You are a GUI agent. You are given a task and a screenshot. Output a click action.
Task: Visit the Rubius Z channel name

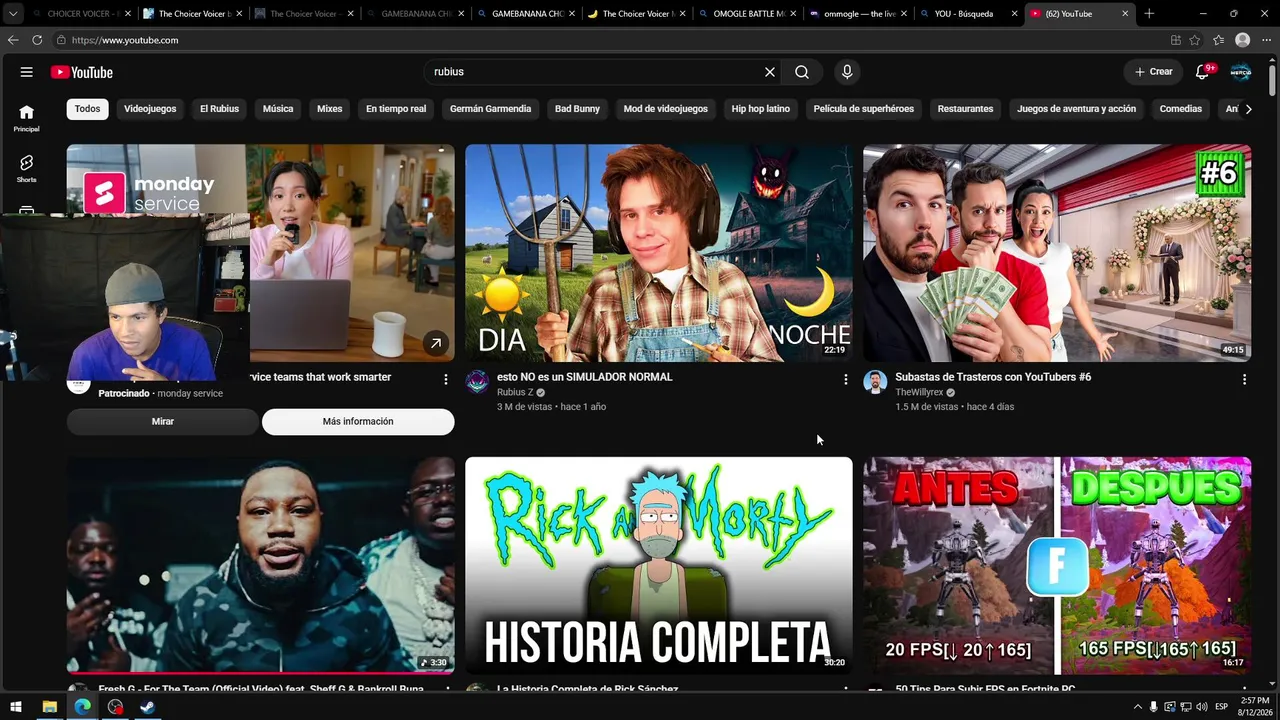coord(515,393)
